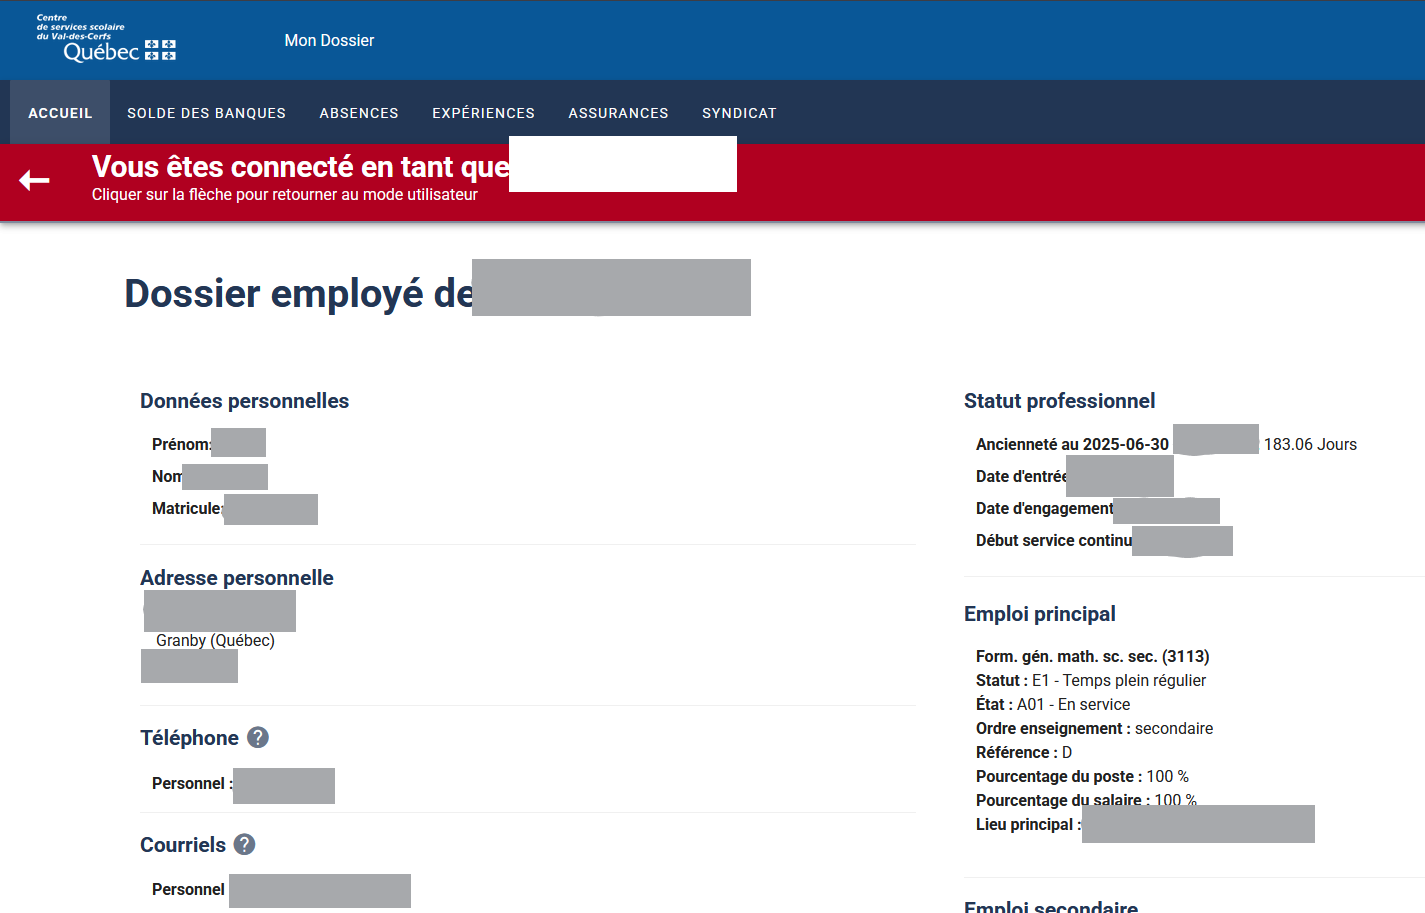This screenshot has height=913, width=1425.
Task: Go to the Accueil tab
Action: pyautogui.click(x=60, y=113)
